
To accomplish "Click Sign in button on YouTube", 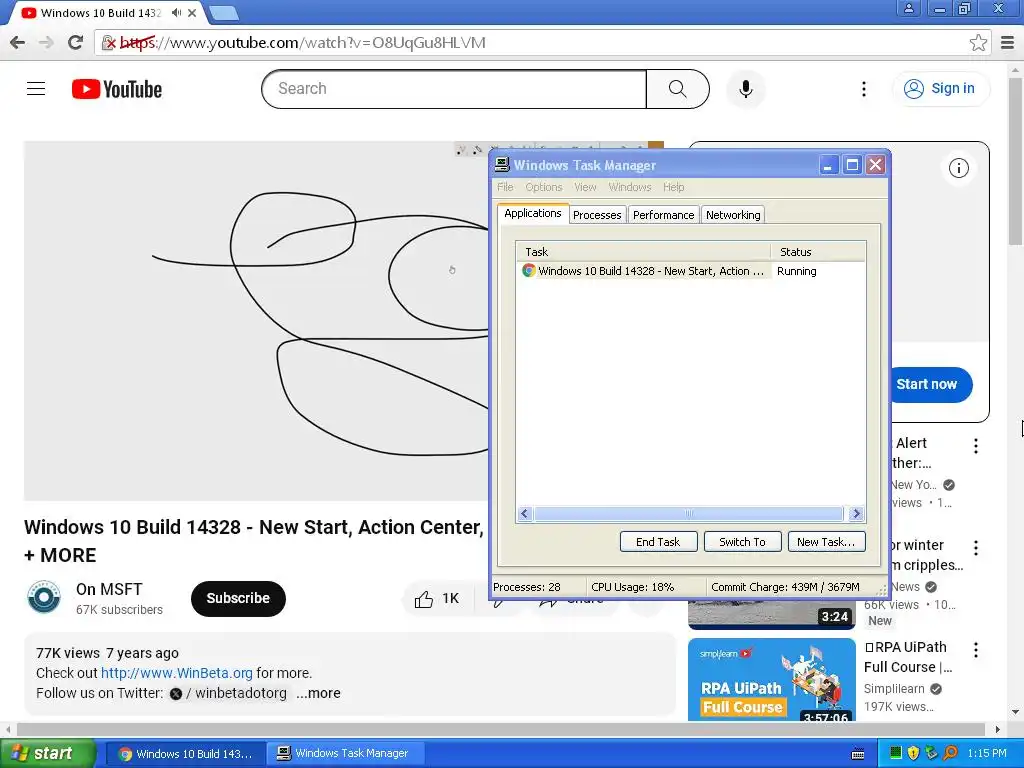I will pos(940,89).
